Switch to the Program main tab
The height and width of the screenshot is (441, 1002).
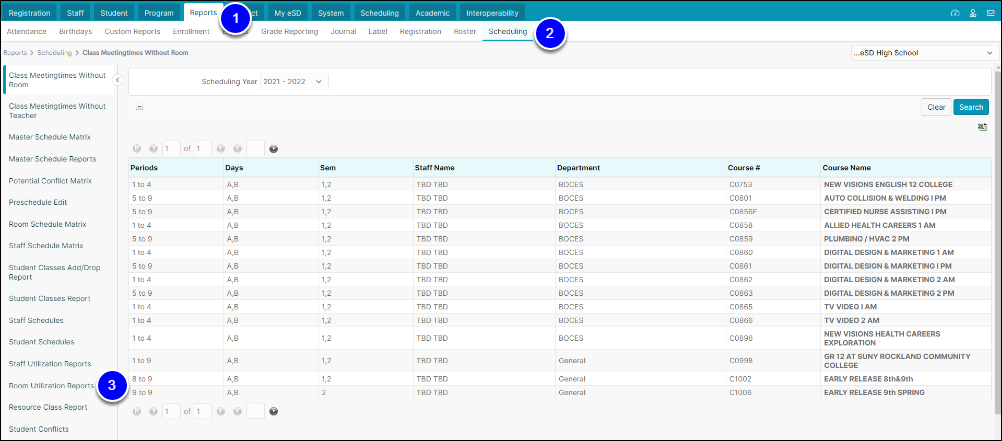tap(159, 13)
